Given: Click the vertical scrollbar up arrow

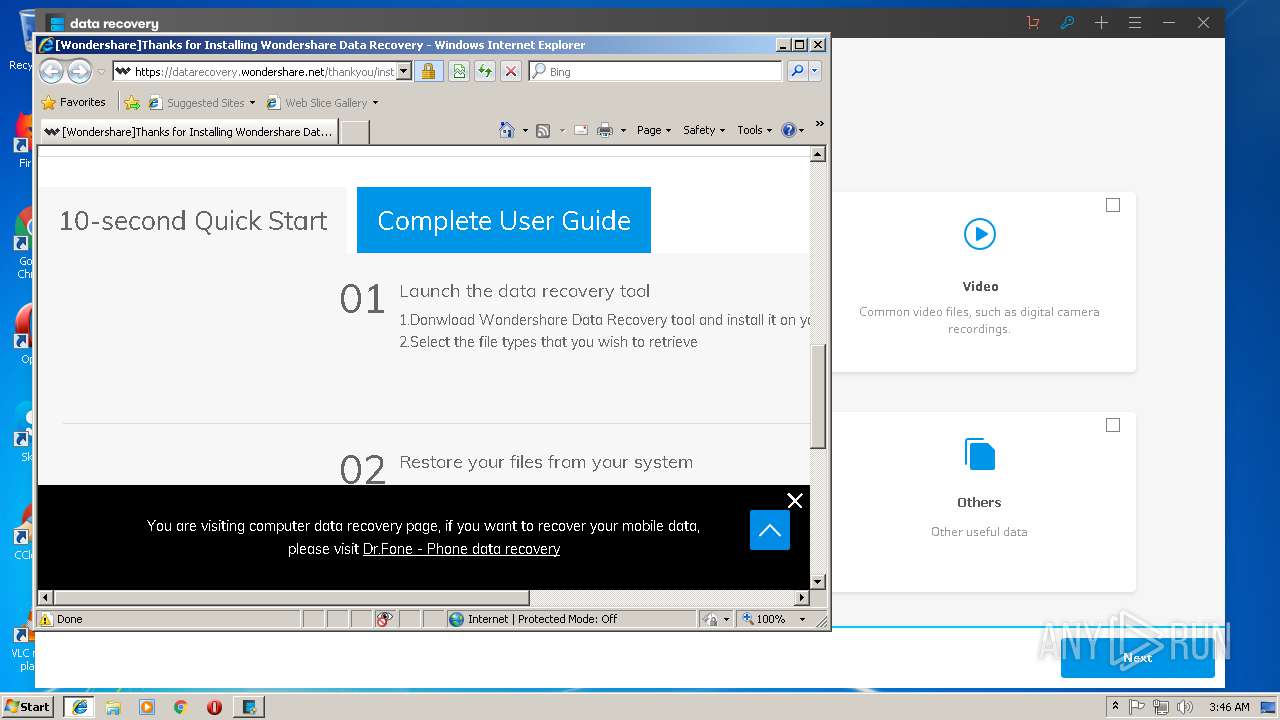Looking at the screenshot, I should (x=818, y=154).
